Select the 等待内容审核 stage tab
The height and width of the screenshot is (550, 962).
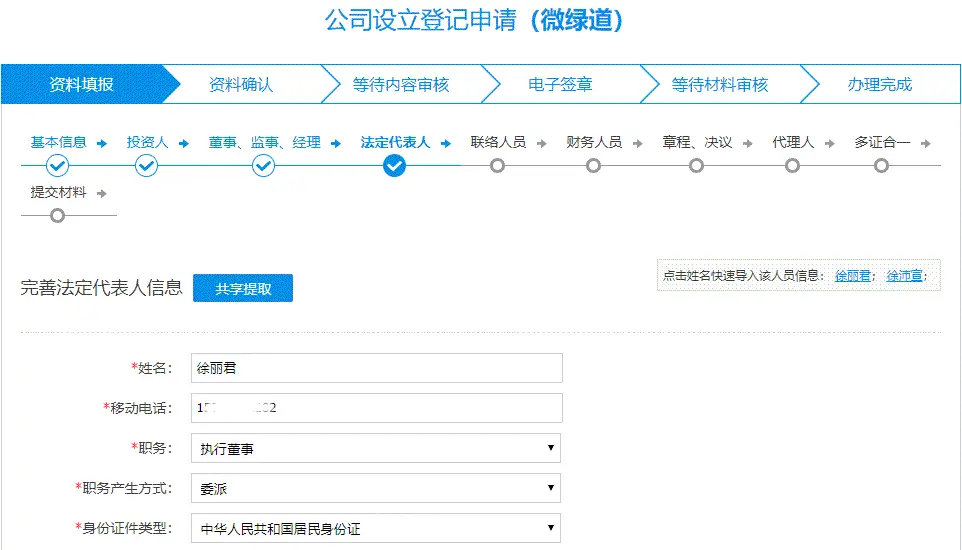tap(401, 84)
